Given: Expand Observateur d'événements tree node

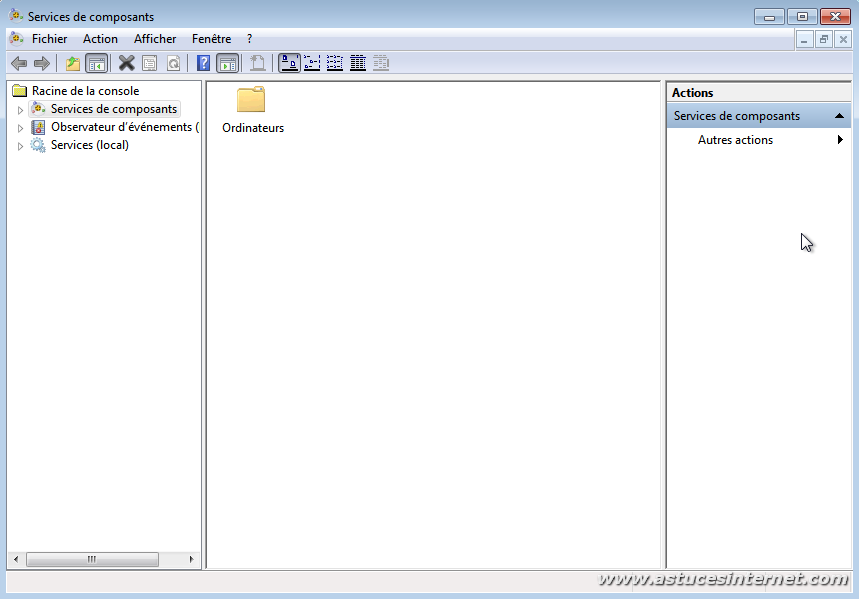Looking at the screenshot, I should click(20, 128).
